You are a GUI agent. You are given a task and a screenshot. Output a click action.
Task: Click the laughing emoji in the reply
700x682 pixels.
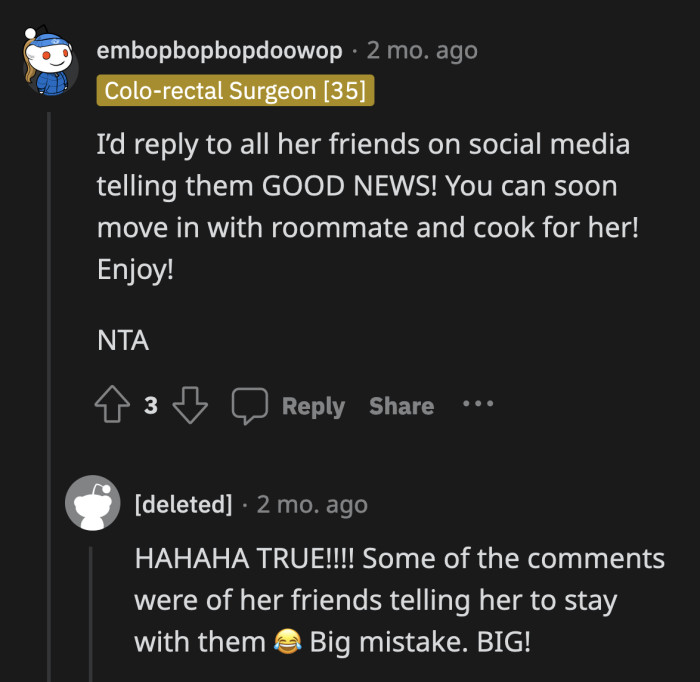[287, 643]
